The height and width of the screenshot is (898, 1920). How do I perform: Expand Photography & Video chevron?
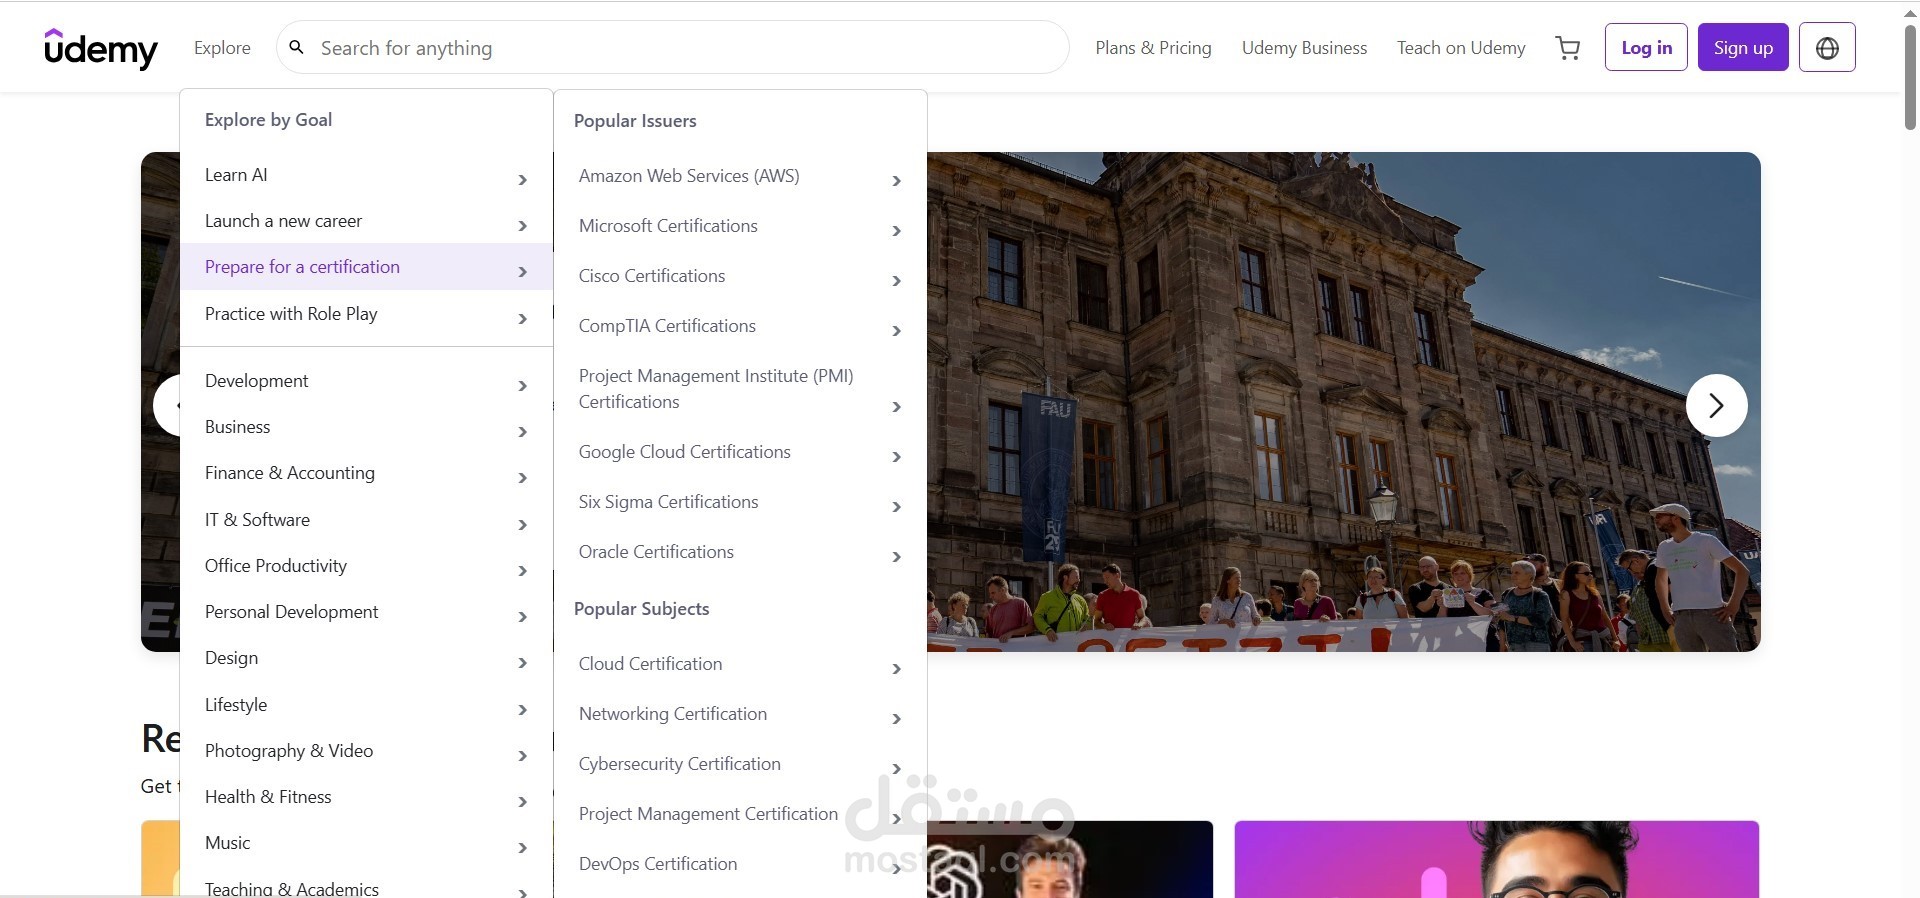pyautogui.click(x=522, y=756)
